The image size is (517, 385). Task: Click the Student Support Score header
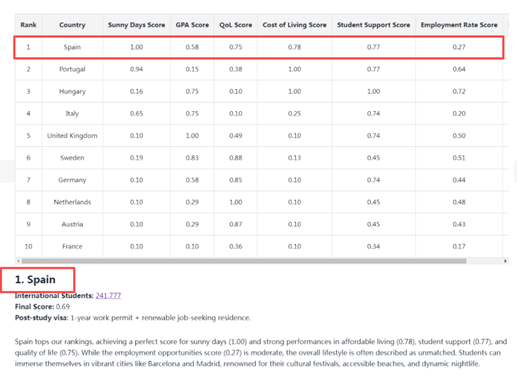click(373, 25)
